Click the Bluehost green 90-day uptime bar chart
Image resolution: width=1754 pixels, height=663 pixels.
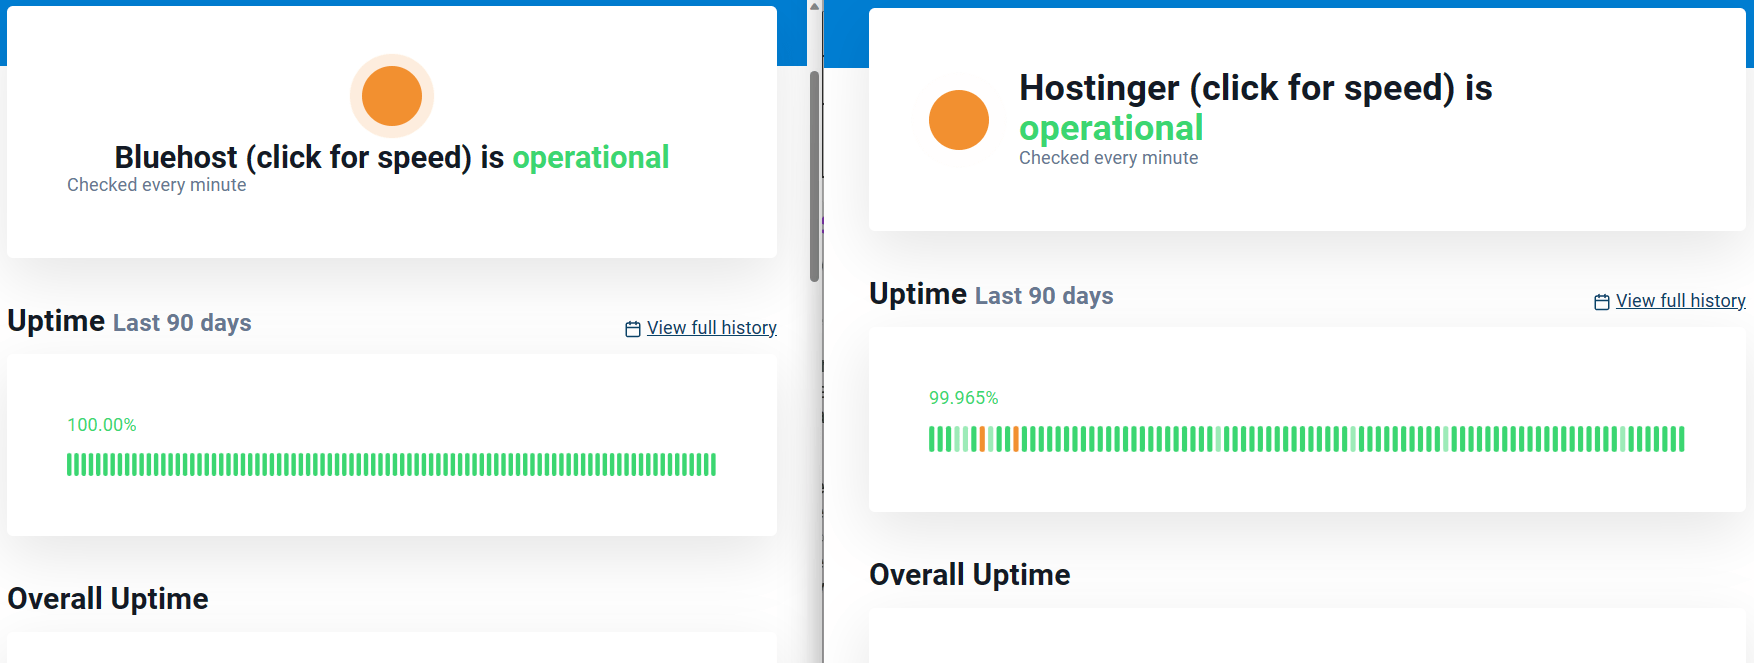pyautogui.click(x=391, y=464)
